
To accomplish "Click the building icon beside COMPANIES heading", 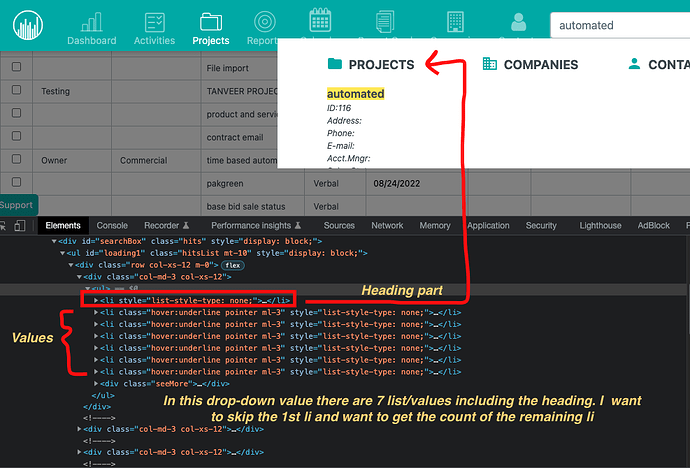I will pyautogui.click(x=489, y=64).
